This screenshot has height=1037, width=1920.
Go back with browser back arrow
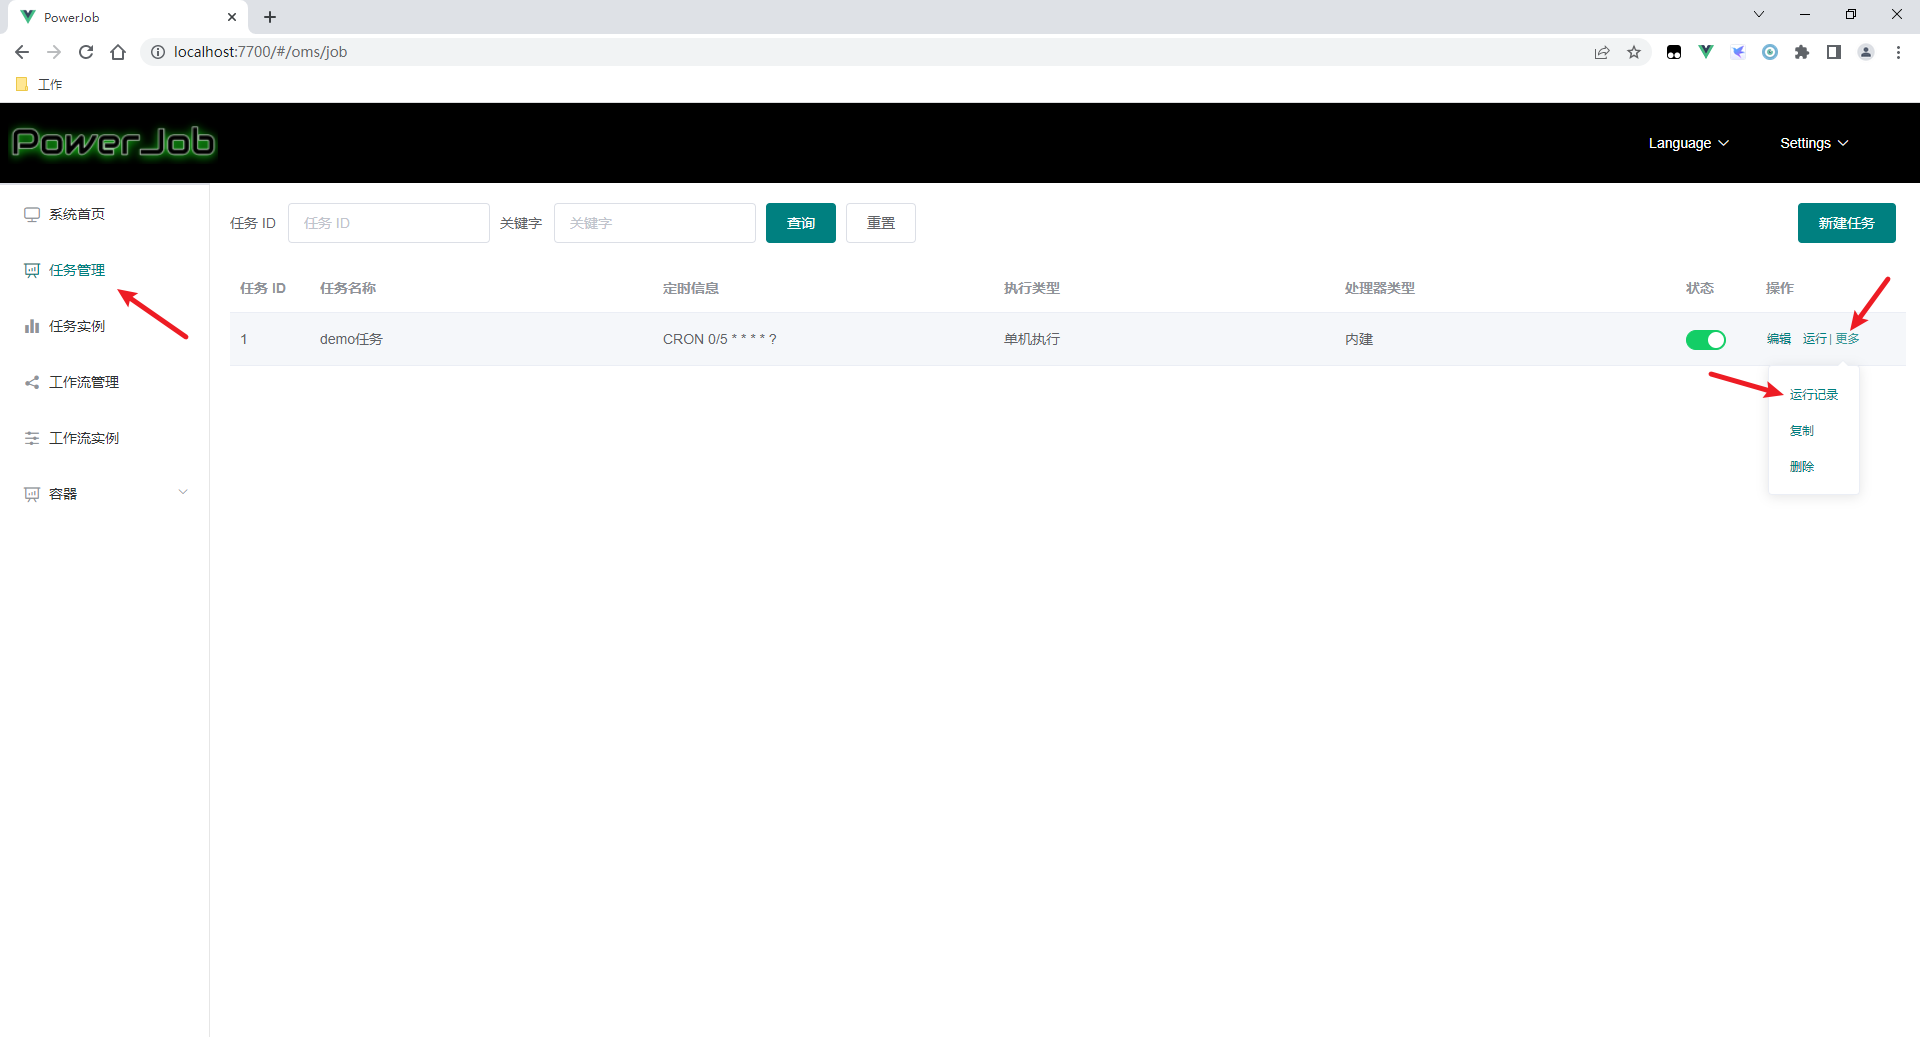point(22,52)
